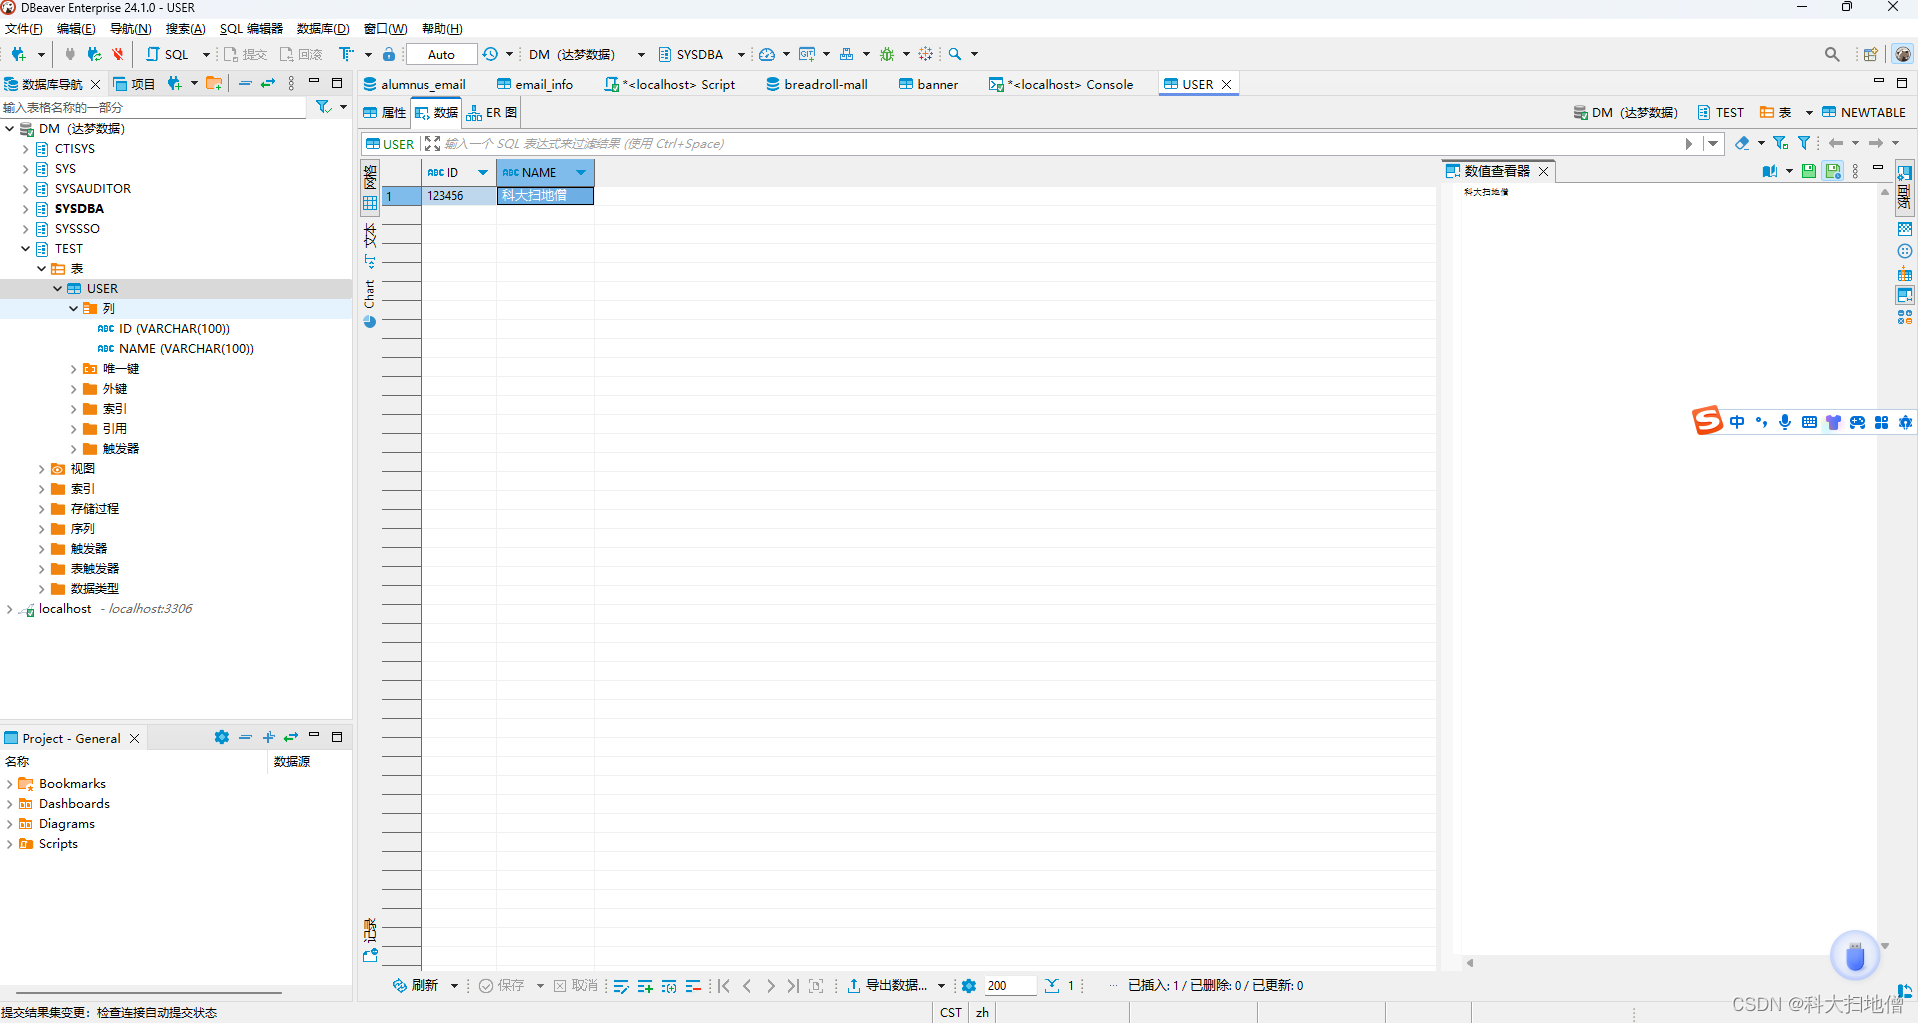Collapse the TEST schema node
Viewport: 1918px width, 1023px height.
(x=26, y=249)
